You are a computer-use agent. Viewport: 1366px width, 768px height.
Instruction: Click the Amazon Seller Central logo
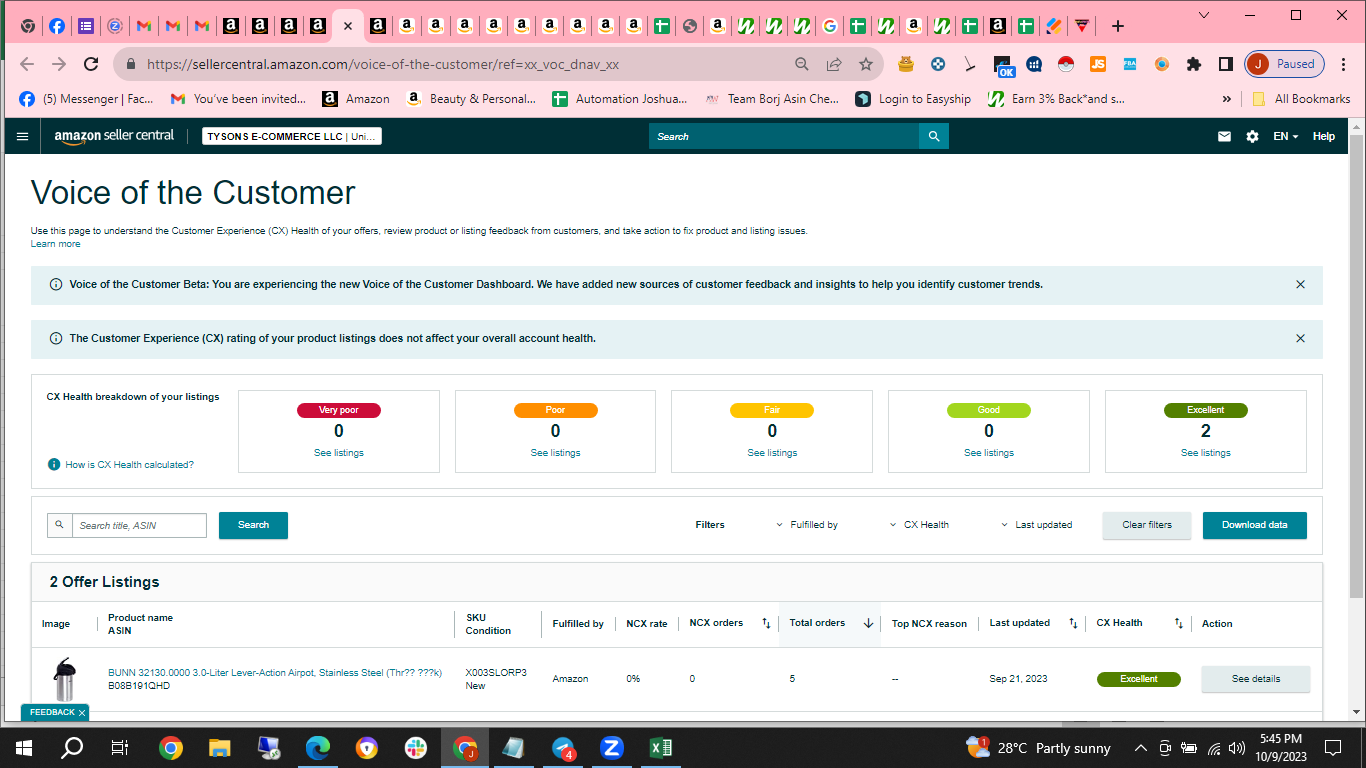[114, 136]
